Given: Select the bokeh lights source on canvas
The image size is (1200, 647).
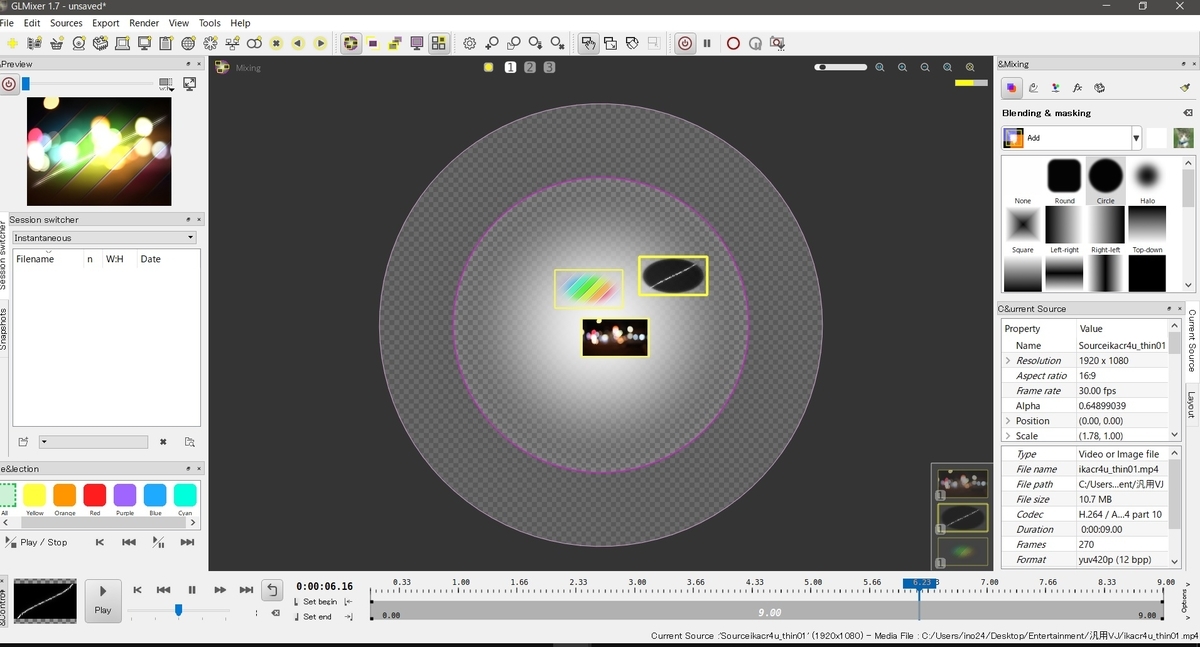Looking at the screenshot, I should [x=615, y=337].
